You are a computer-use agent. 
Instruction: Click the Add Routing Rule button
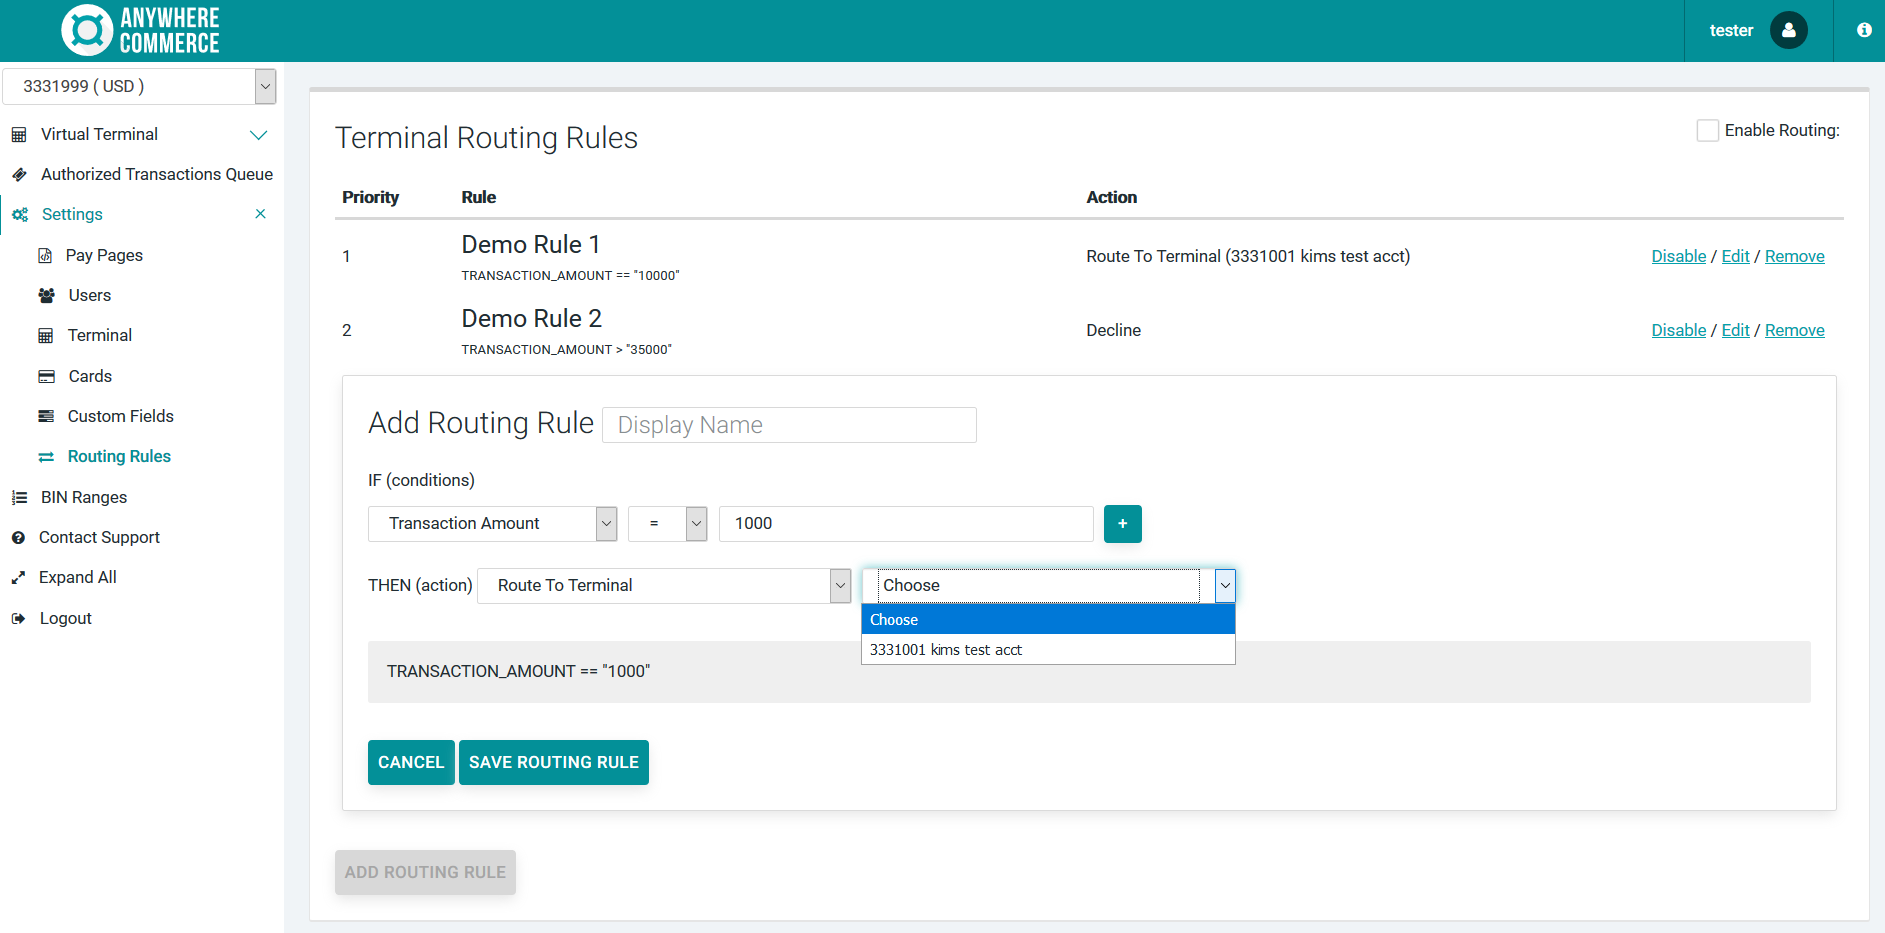[x=425, y=873]
